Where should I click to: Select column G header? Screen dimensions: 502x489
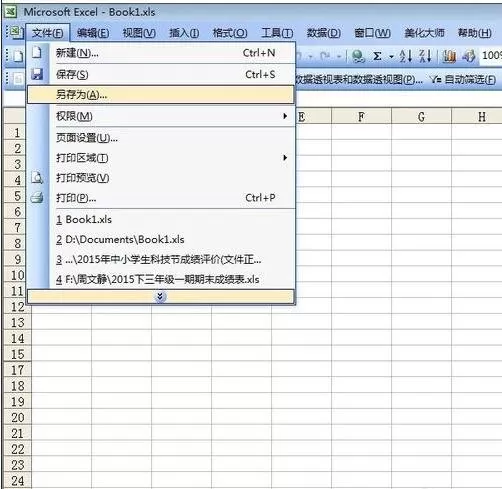pyautogui.click(x=421, y=117)
